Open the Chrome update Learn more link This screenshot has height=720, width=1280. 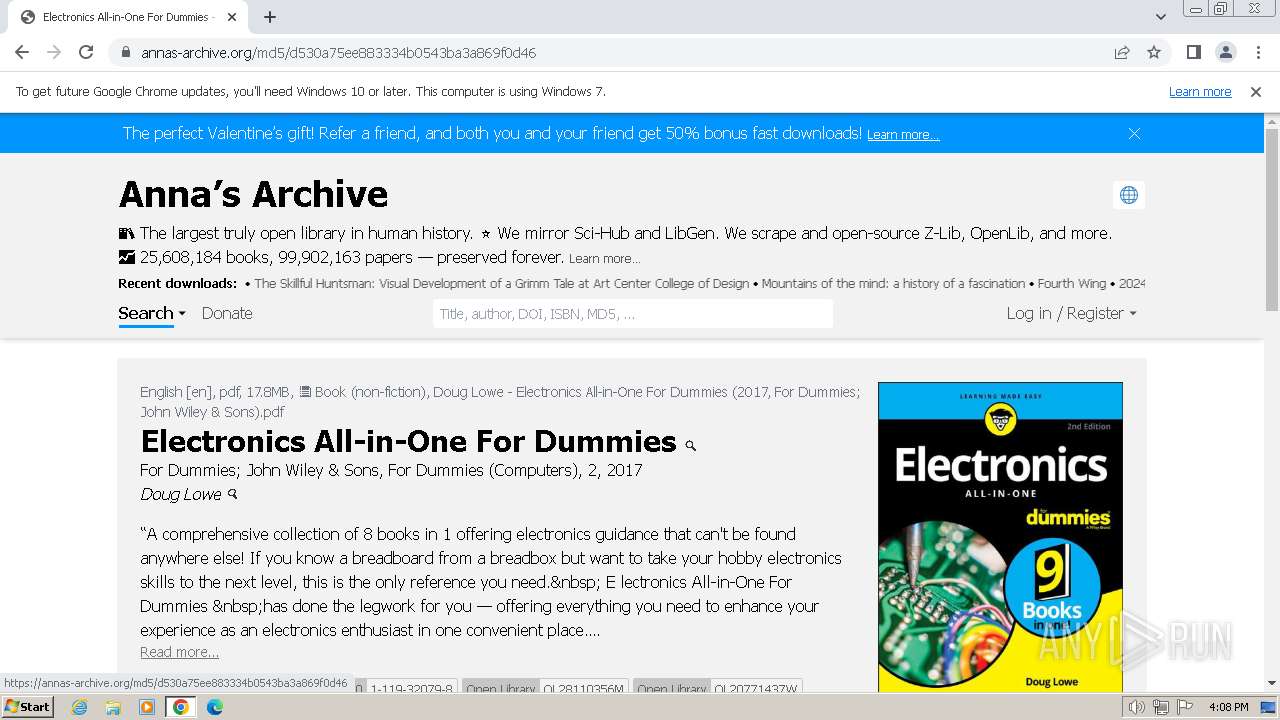(x=1200, y=92)
